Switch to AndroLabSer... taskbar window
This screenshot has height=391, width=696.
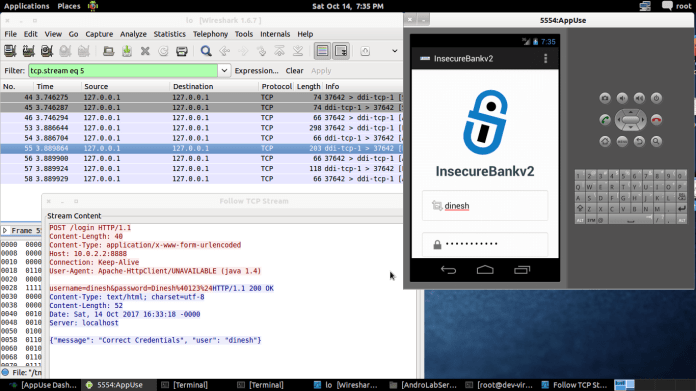tap(423, 385)
